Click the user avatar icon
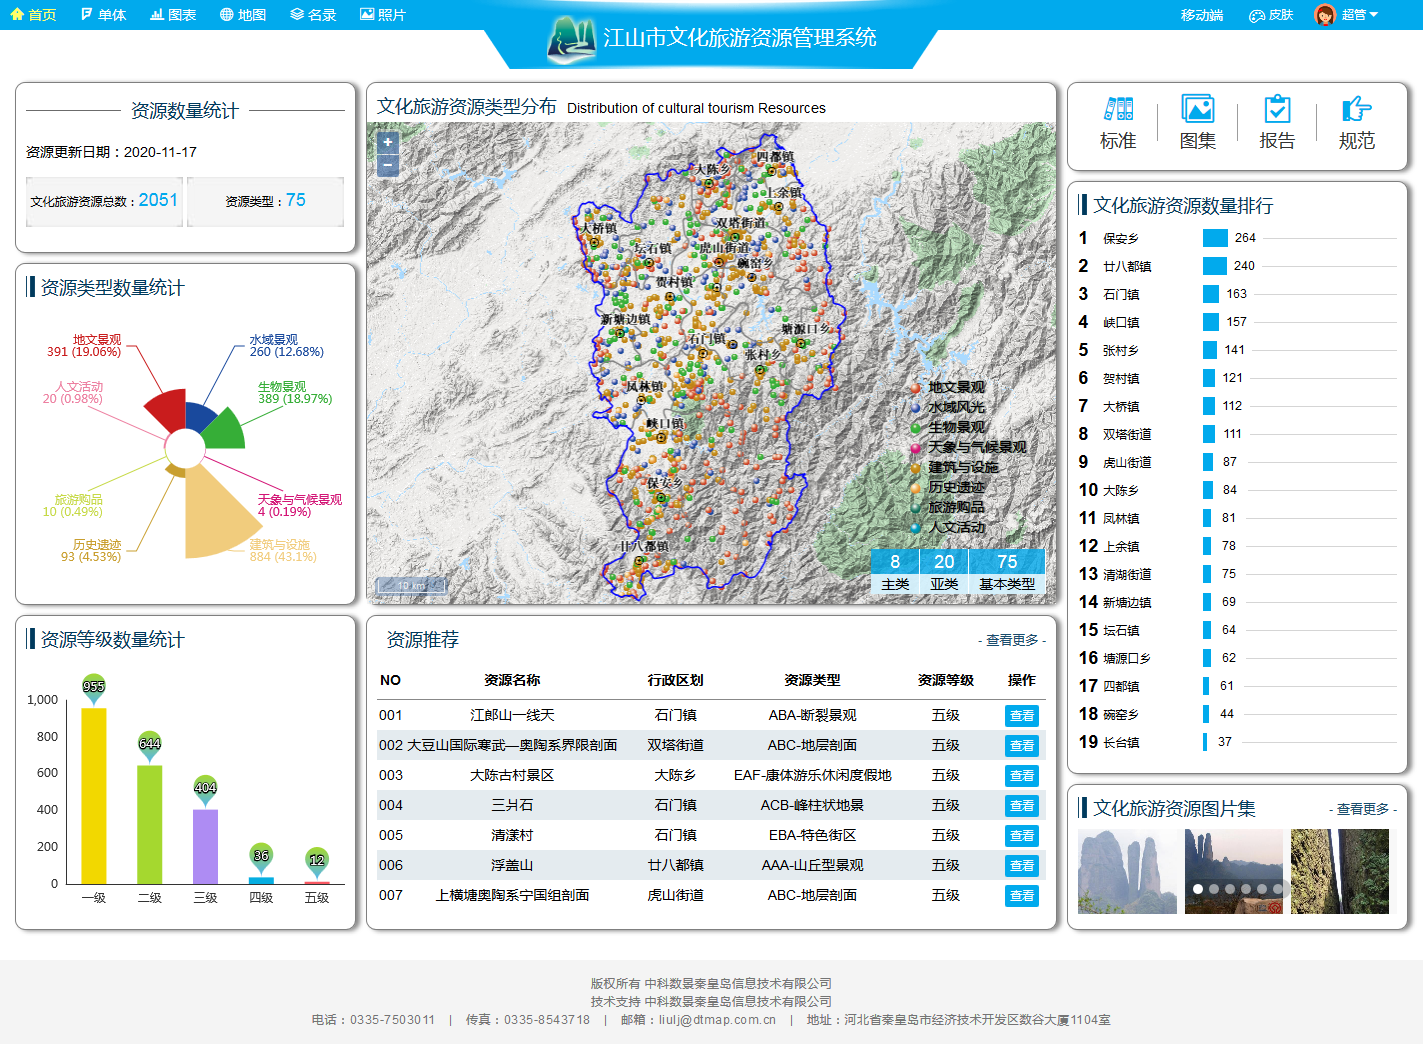Screen dimensions: 1423x1044 (x=1325, y=15)
